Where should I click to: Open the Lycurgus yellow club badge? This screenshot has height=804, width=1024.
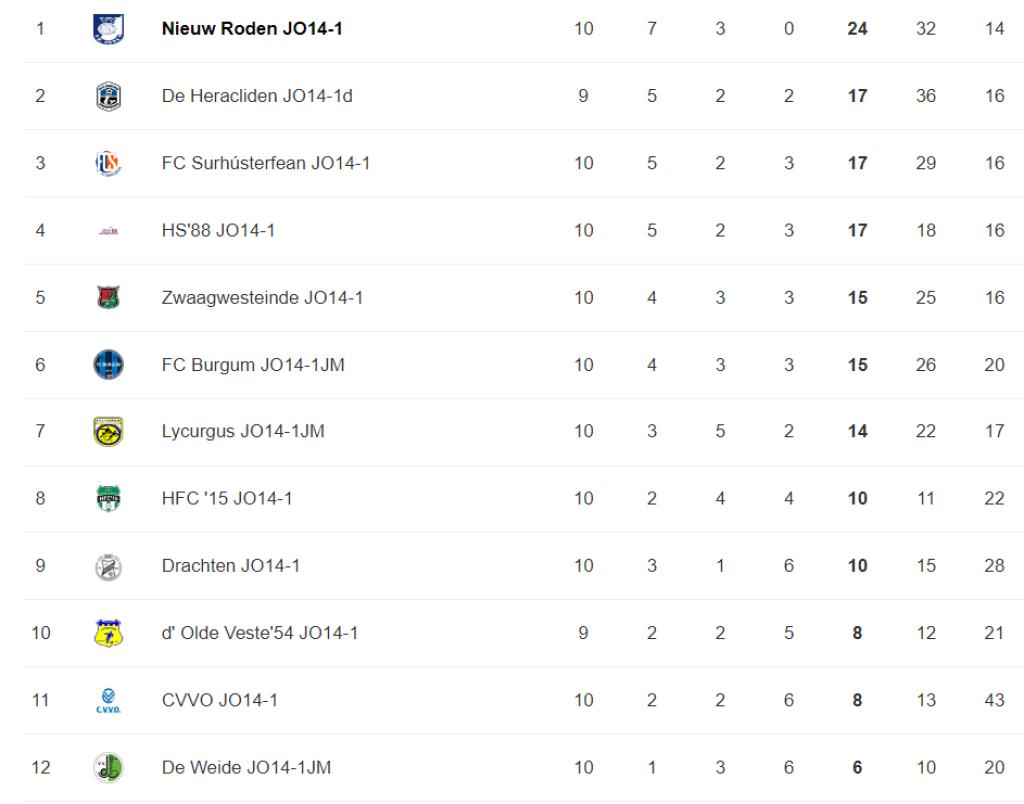[x=108, y=432]
